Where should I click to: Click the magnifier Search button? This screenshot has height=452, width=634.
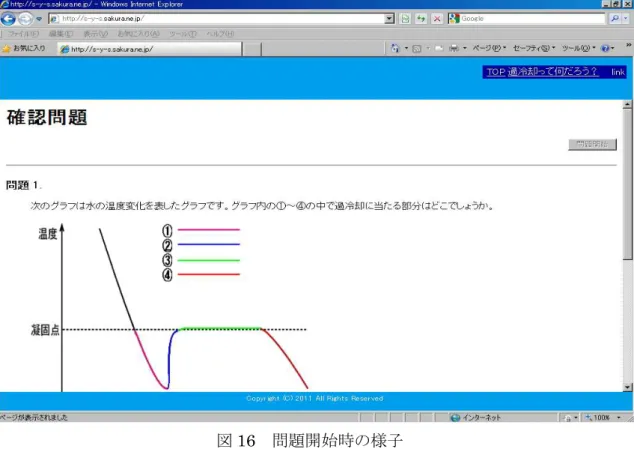[x=615, y=19]
